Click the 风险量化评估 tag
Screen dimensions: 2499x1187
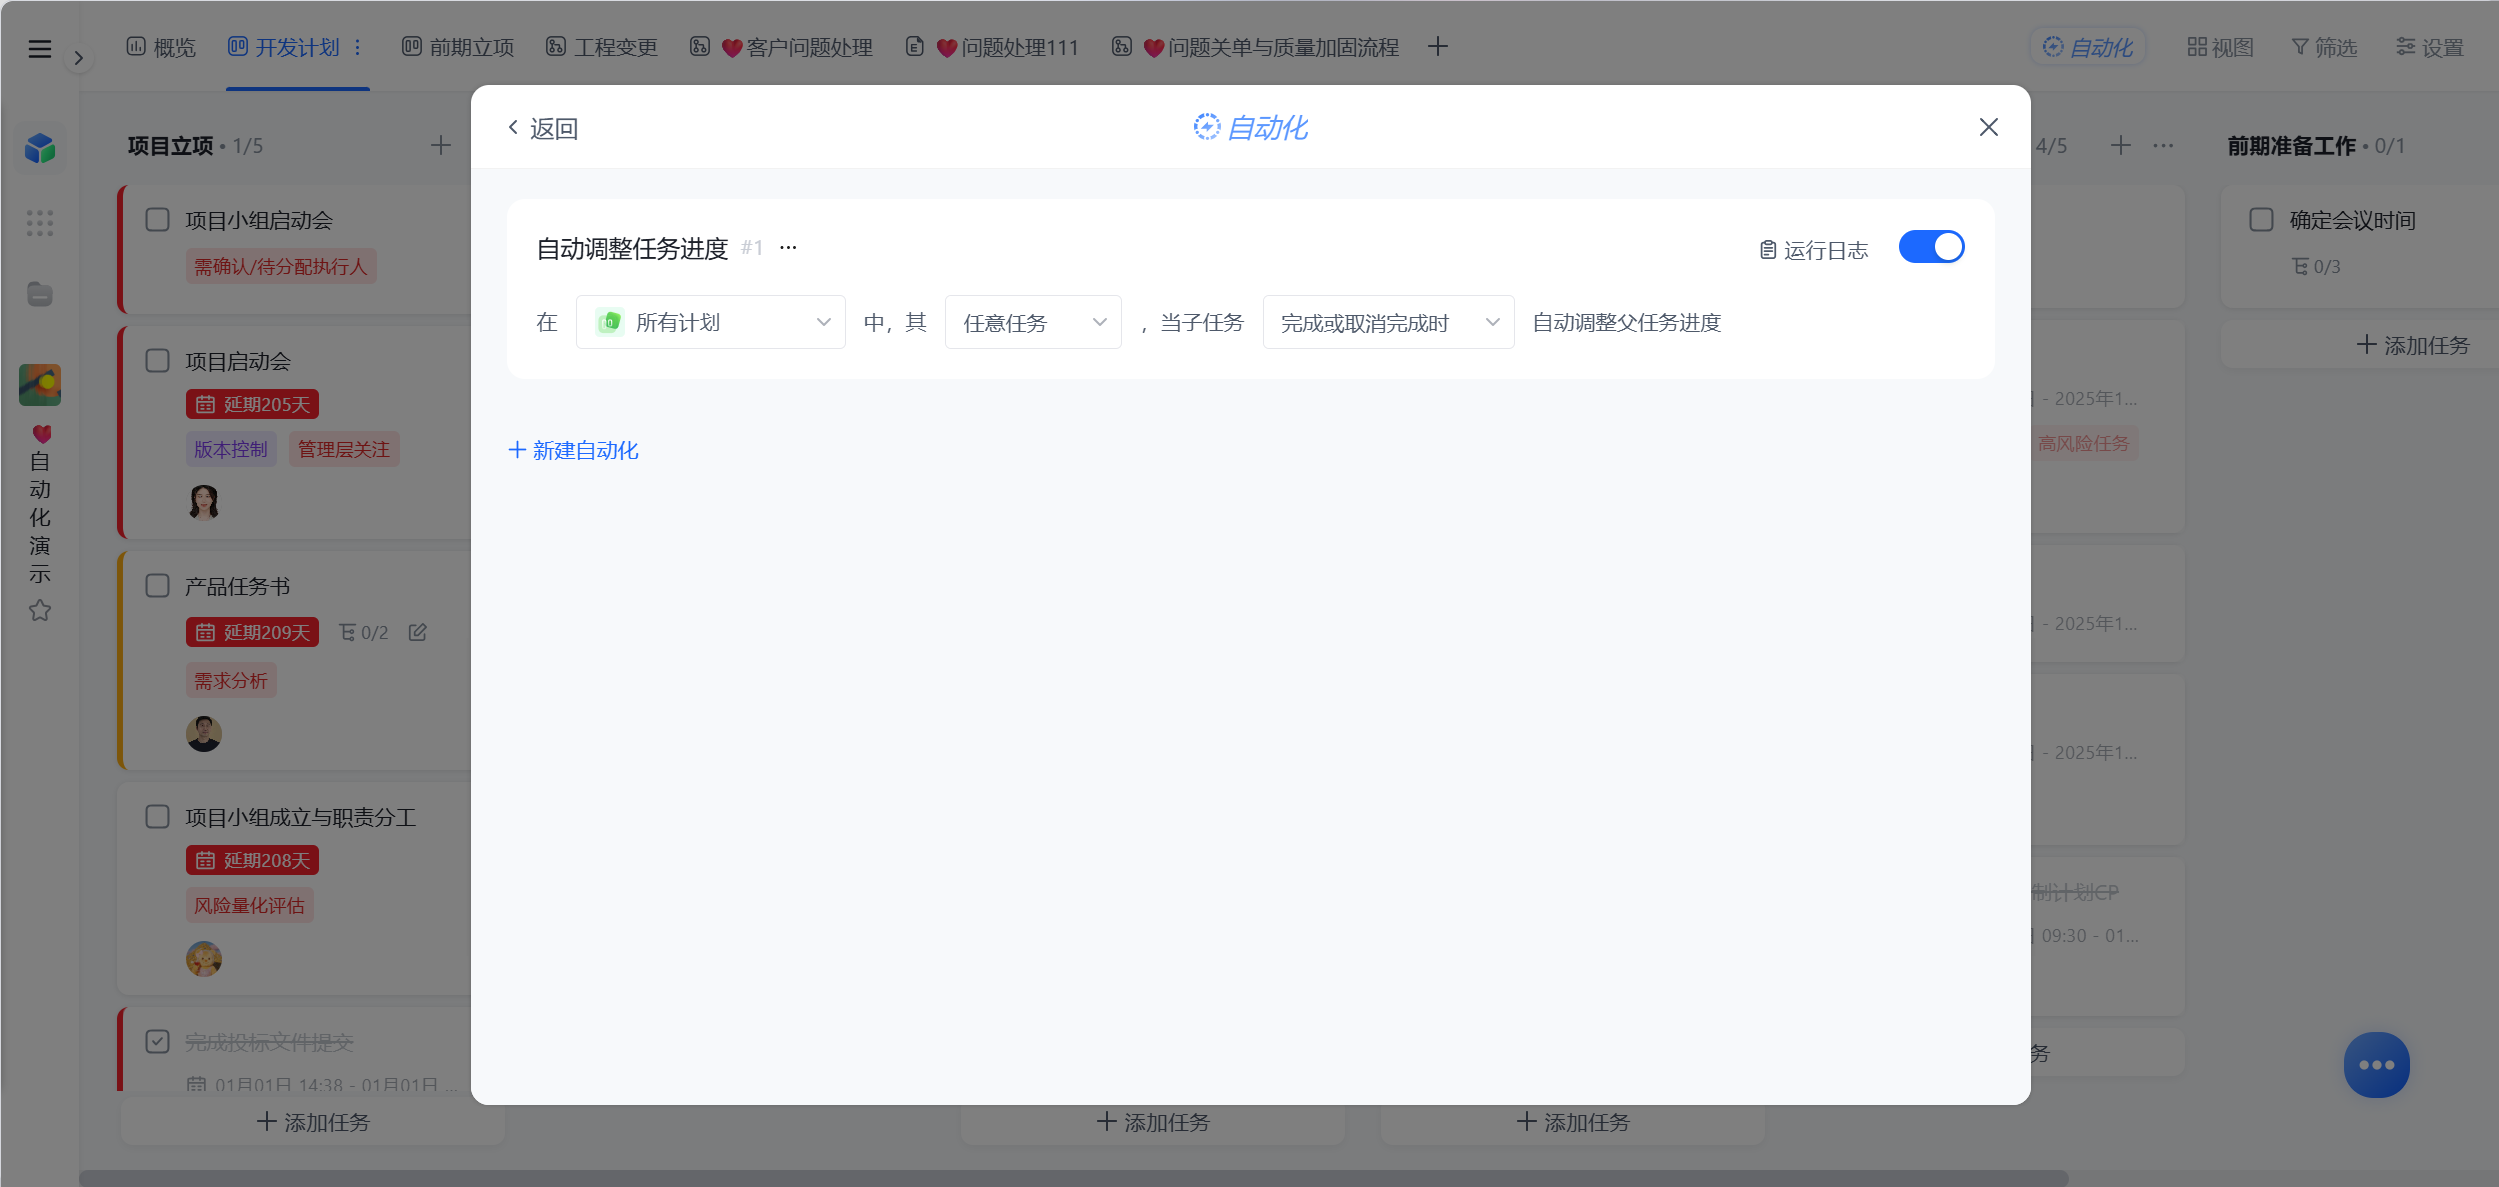250,905
